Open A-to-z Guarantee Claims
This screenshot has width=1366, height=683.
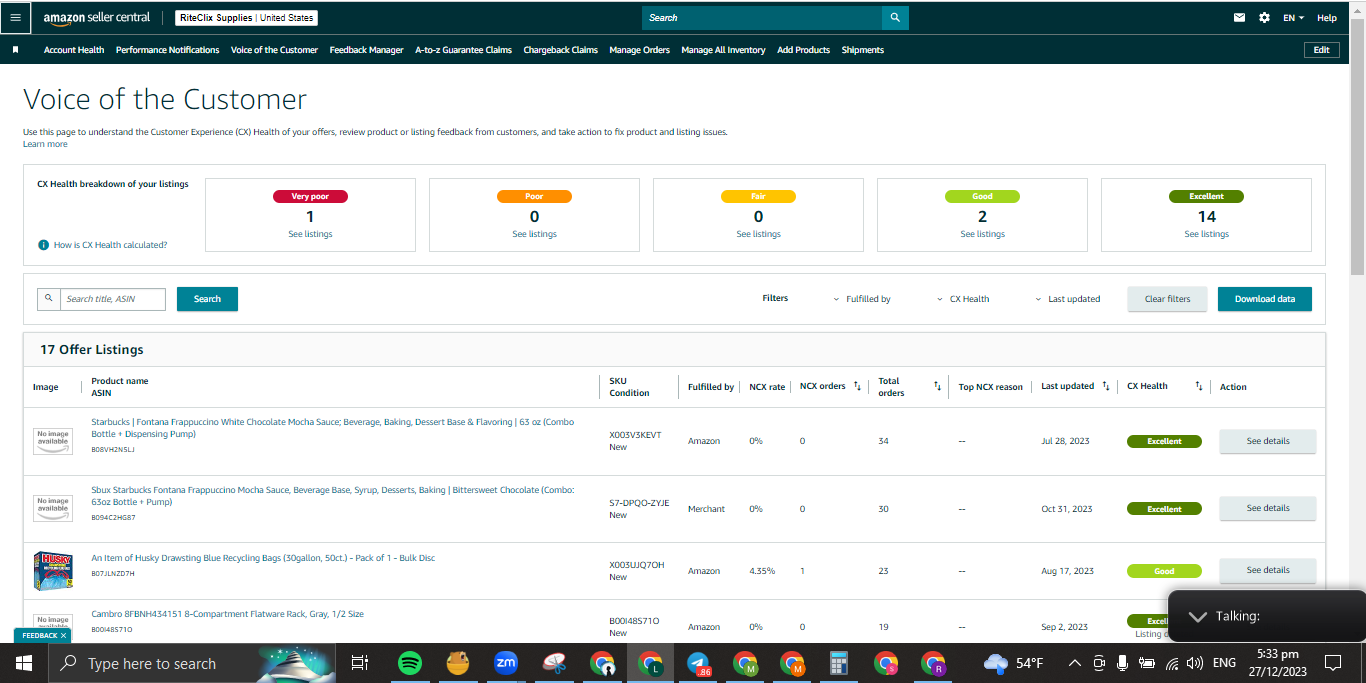pos(463,50)
